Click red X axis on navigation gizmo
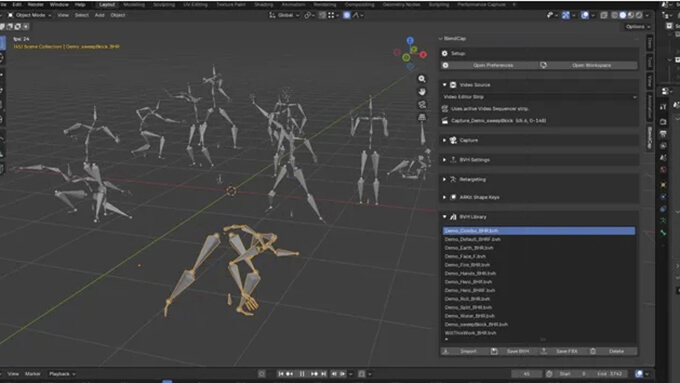680x383 pixels. pyautogui.click(x=423, y=54)
